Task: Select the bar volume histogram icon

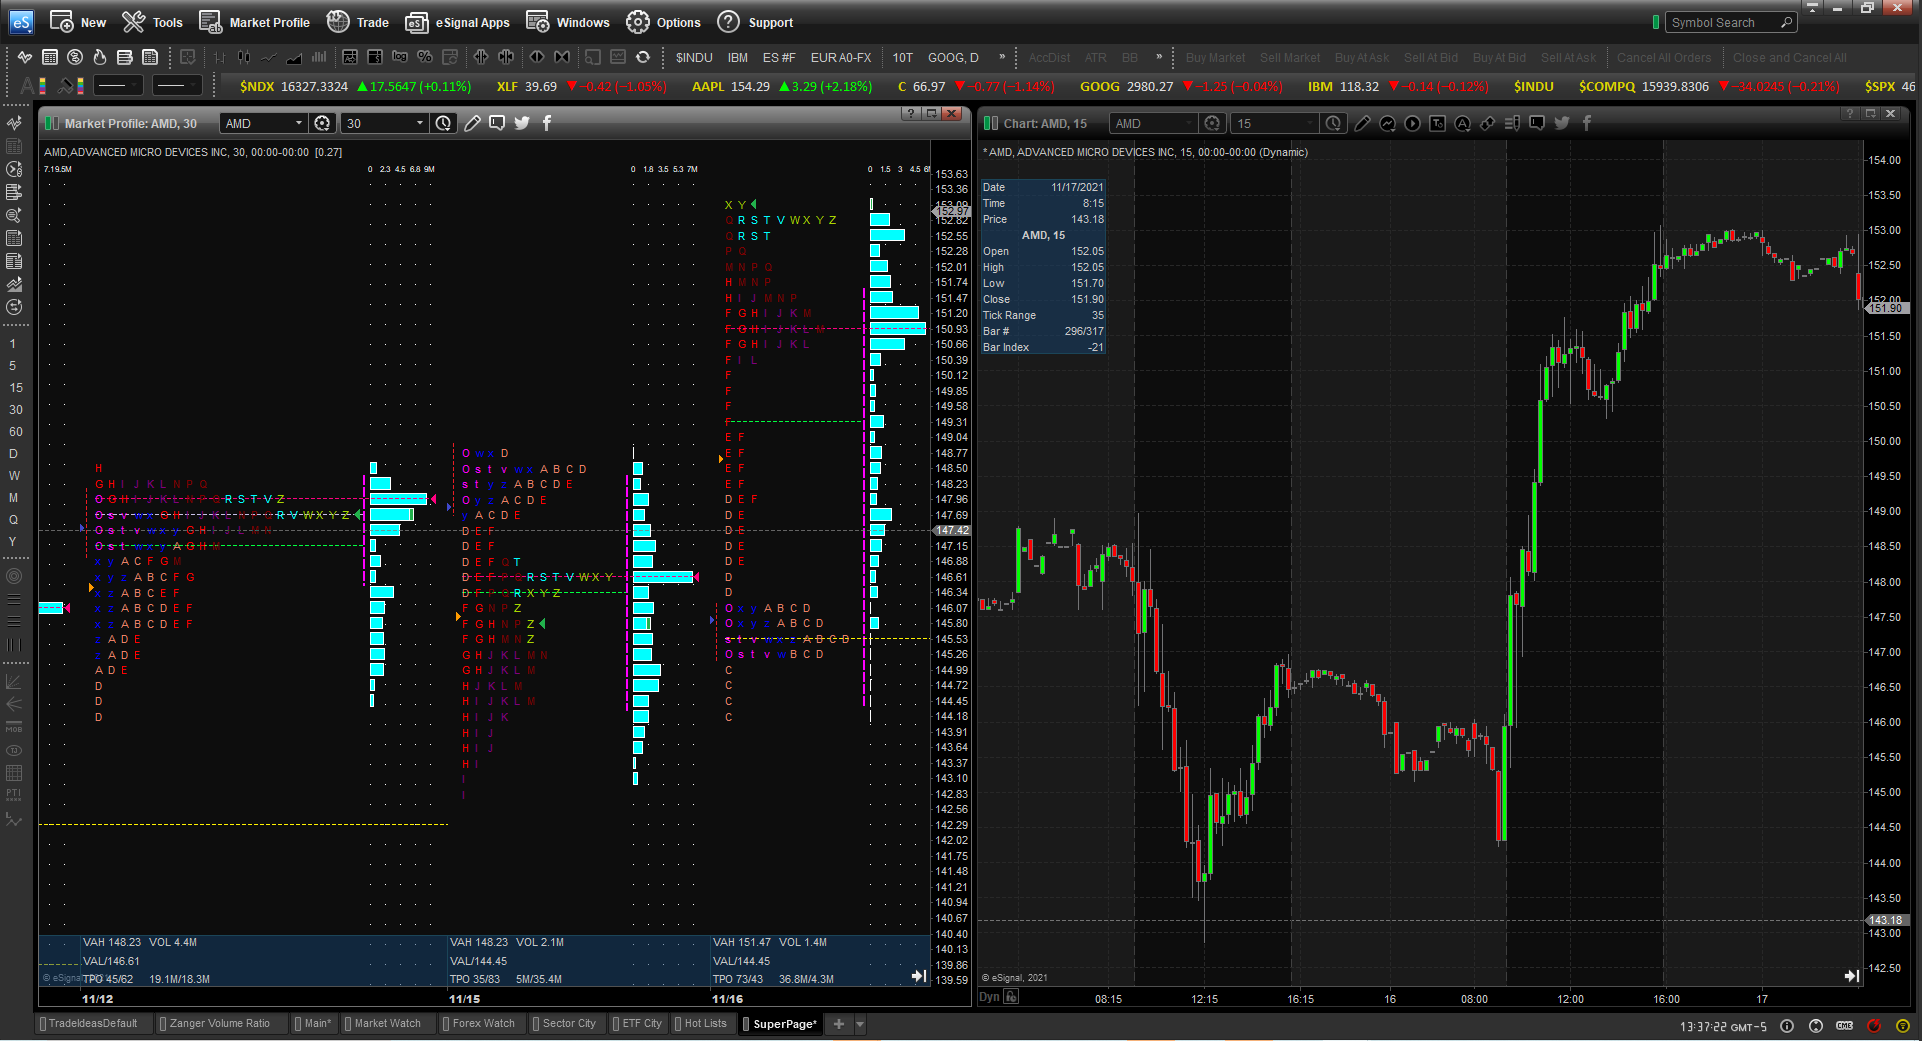Action: [318, 57]
